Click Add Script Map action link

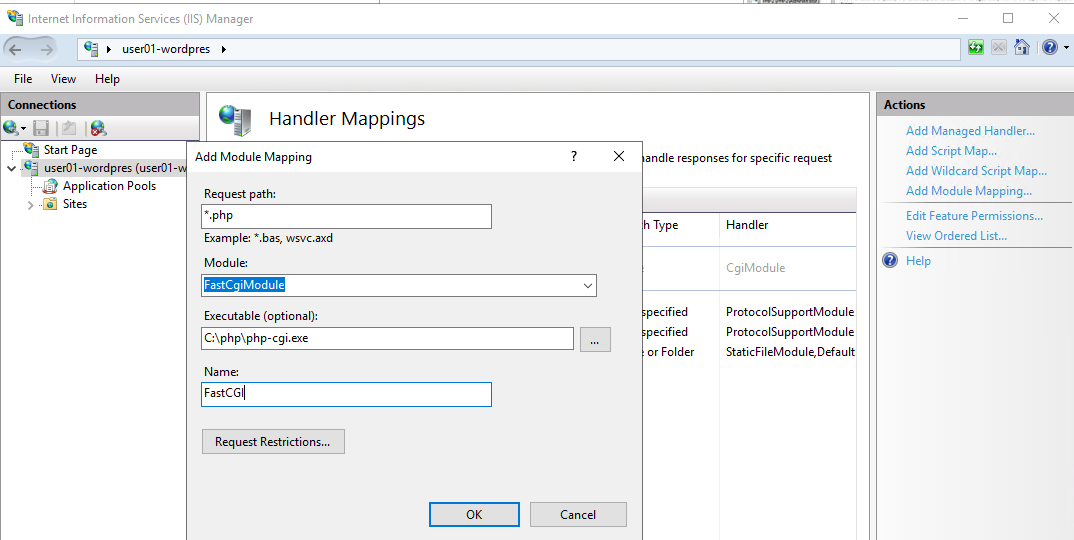(x=951, y=151)
